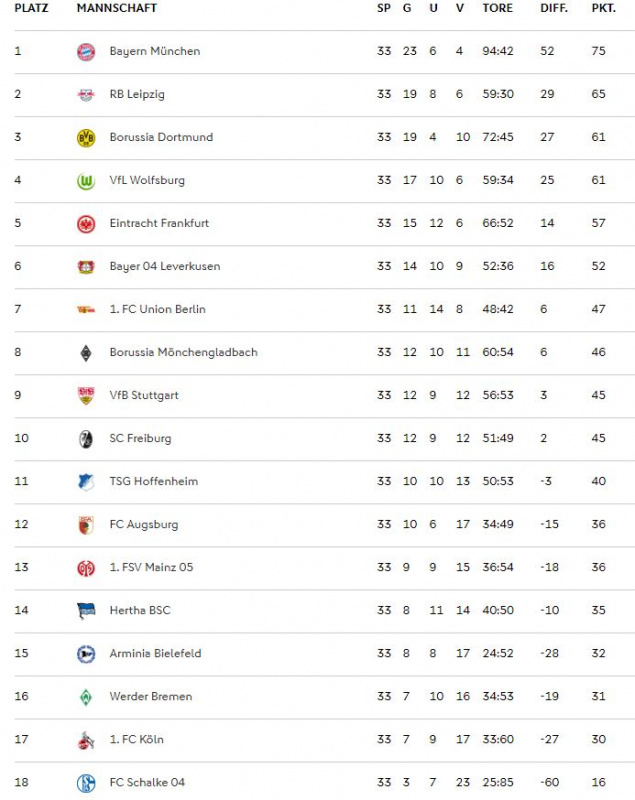The image size is (635, 800).
Task: Click the Bayern München club logo
Action: [86, 52]
